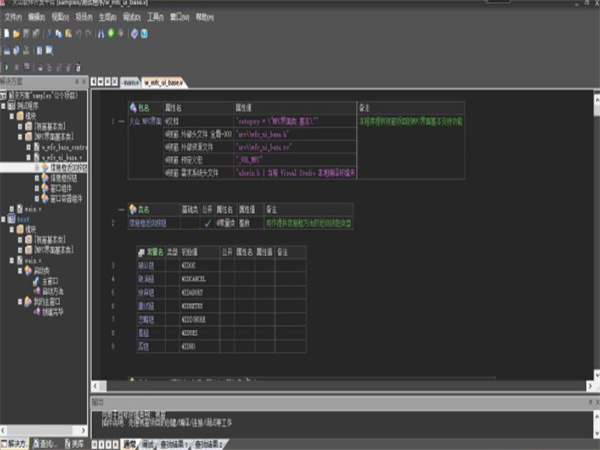Toggle the 公开 checkmark in the data type row
The width and height of the screenshot is (600, 450).
pos(207,223)
